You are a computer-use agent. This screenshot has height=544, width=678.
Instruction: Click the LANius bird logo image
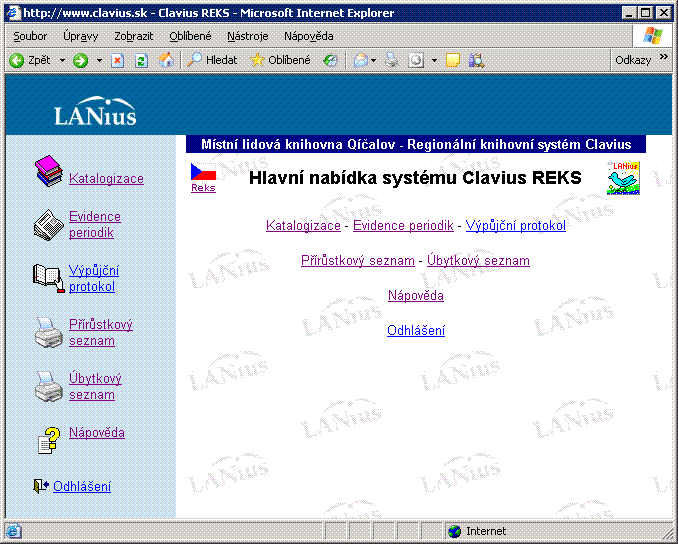pos(623,178)
